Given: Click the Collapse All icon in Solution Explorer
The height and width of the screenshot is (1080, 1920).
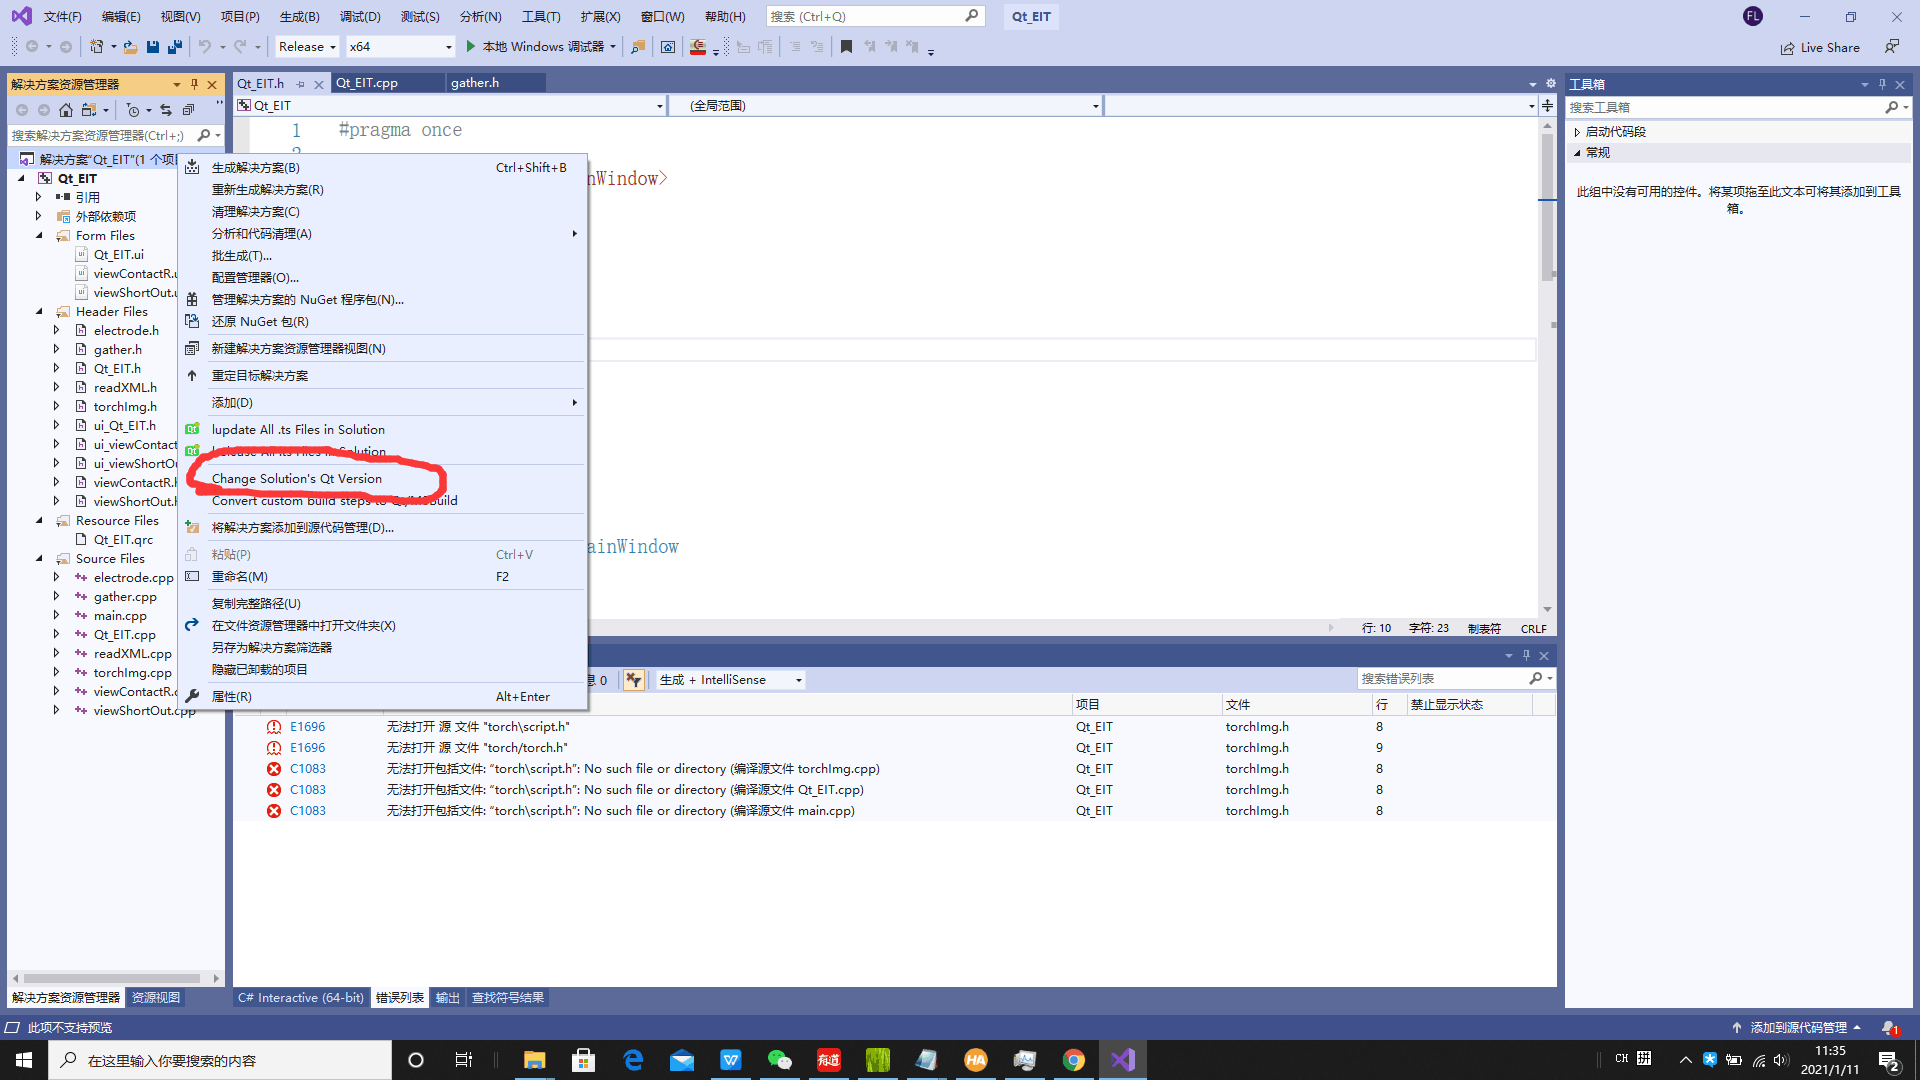Looking at the screenshot, I should 188,110.
